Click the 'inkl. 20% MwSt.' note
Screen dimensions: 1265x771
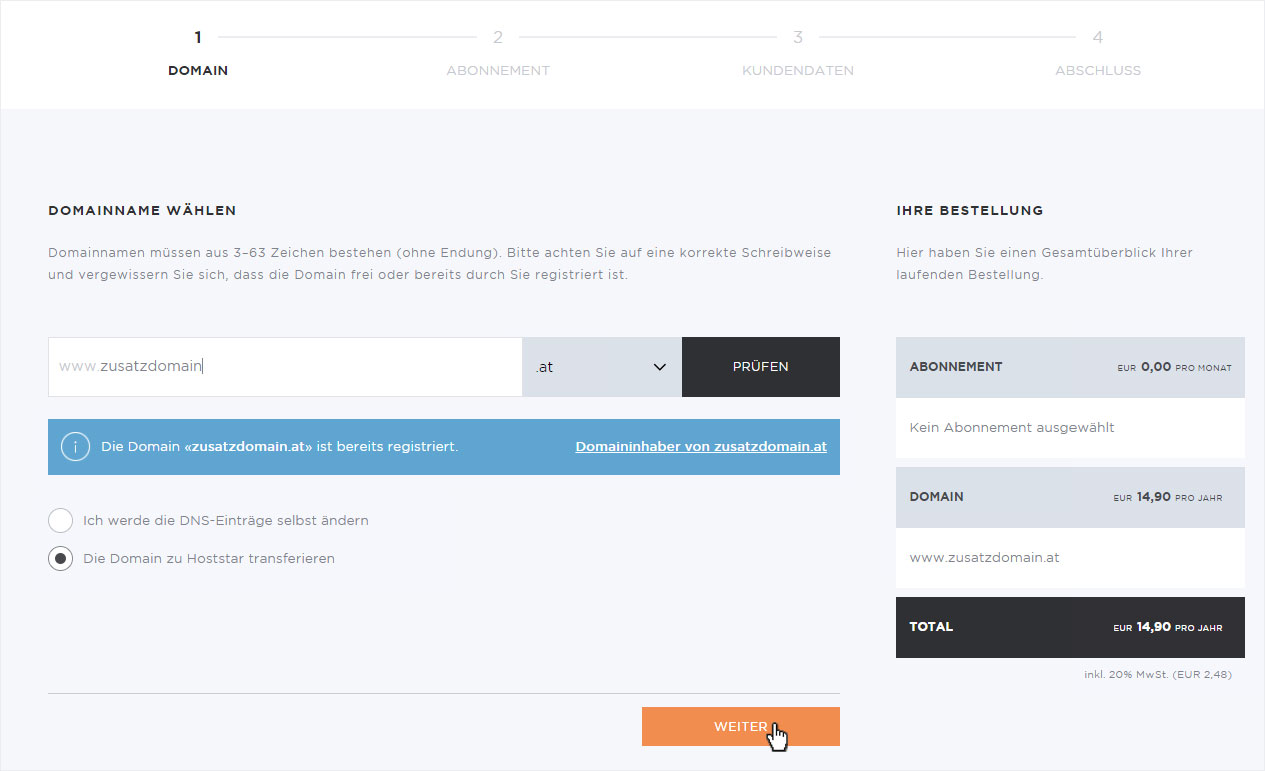coord(1158,675)
